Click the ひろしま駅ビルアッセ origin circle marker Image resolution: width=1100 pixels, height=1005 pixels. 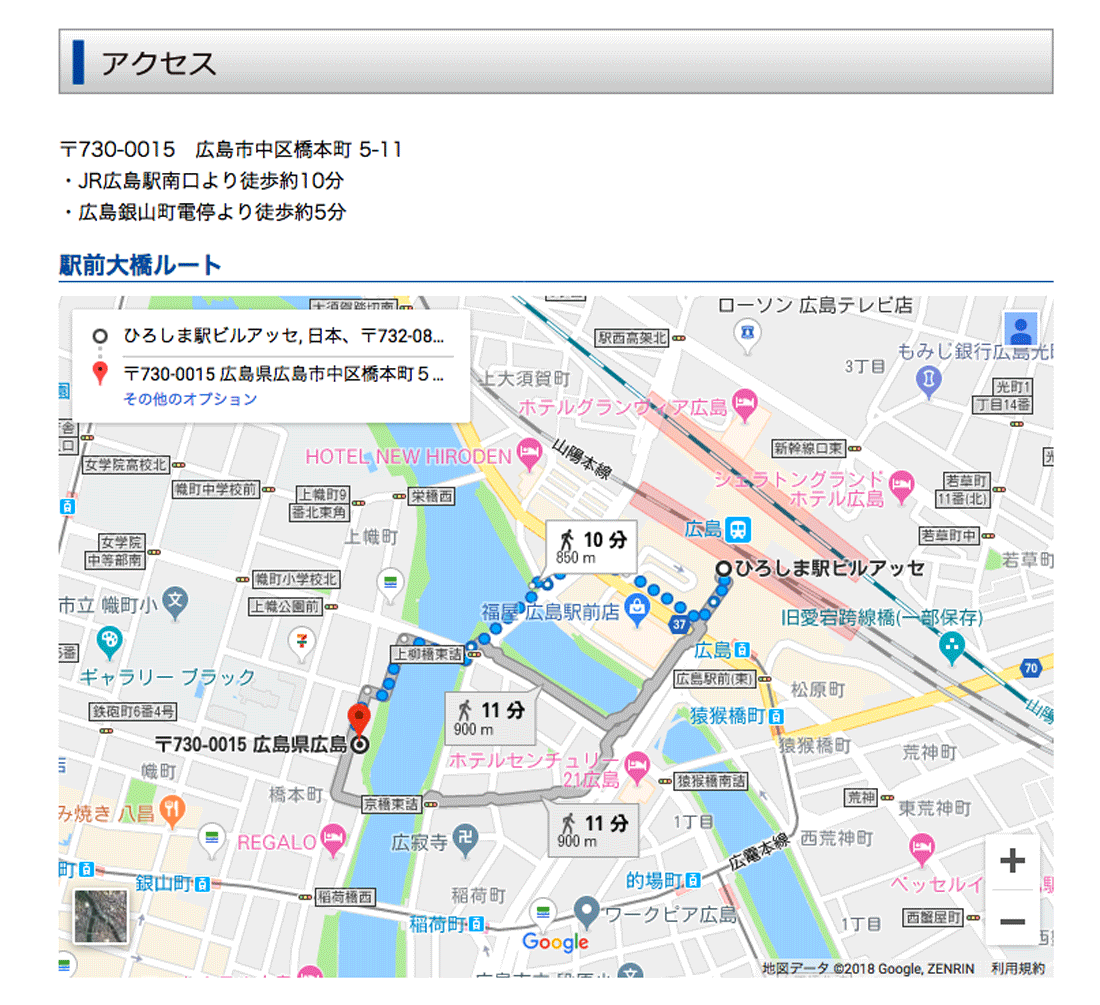pos(723,568)
